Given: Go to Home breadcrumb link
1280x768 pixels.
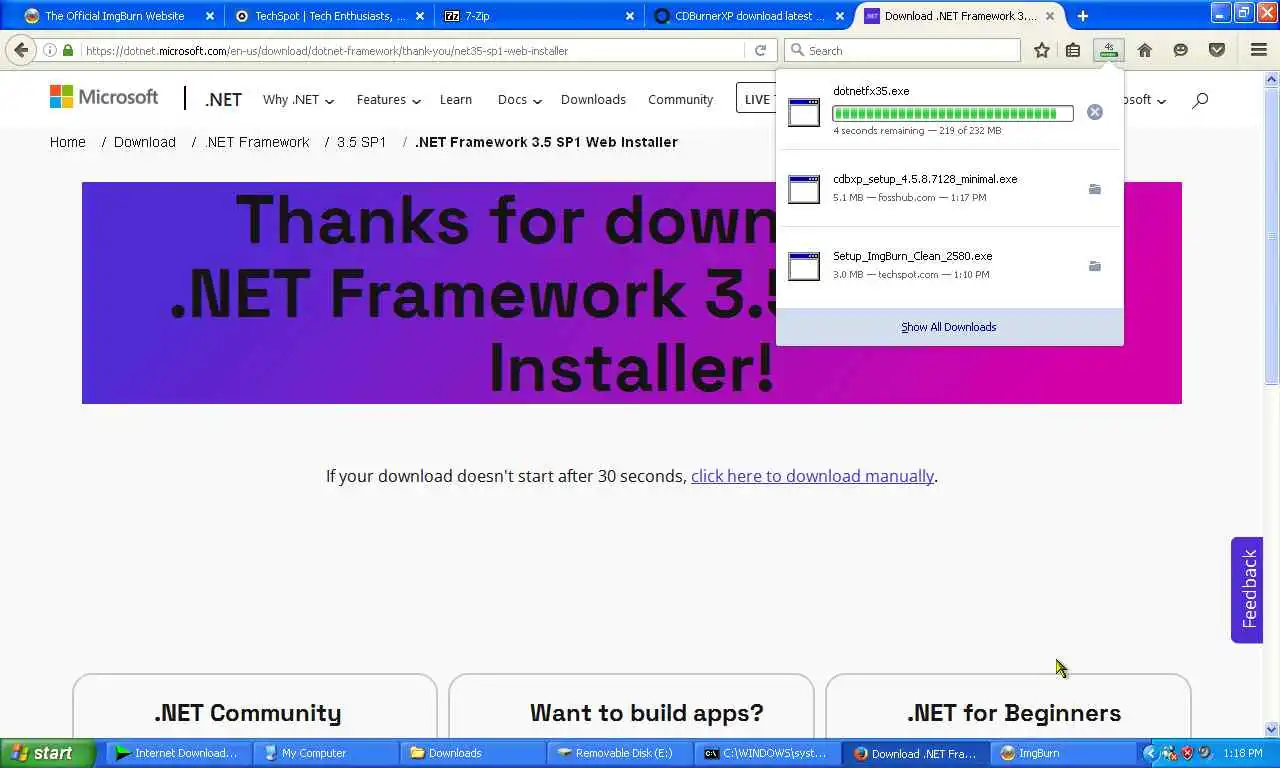Looking at the screenshot, I should [x=68, y=142].
